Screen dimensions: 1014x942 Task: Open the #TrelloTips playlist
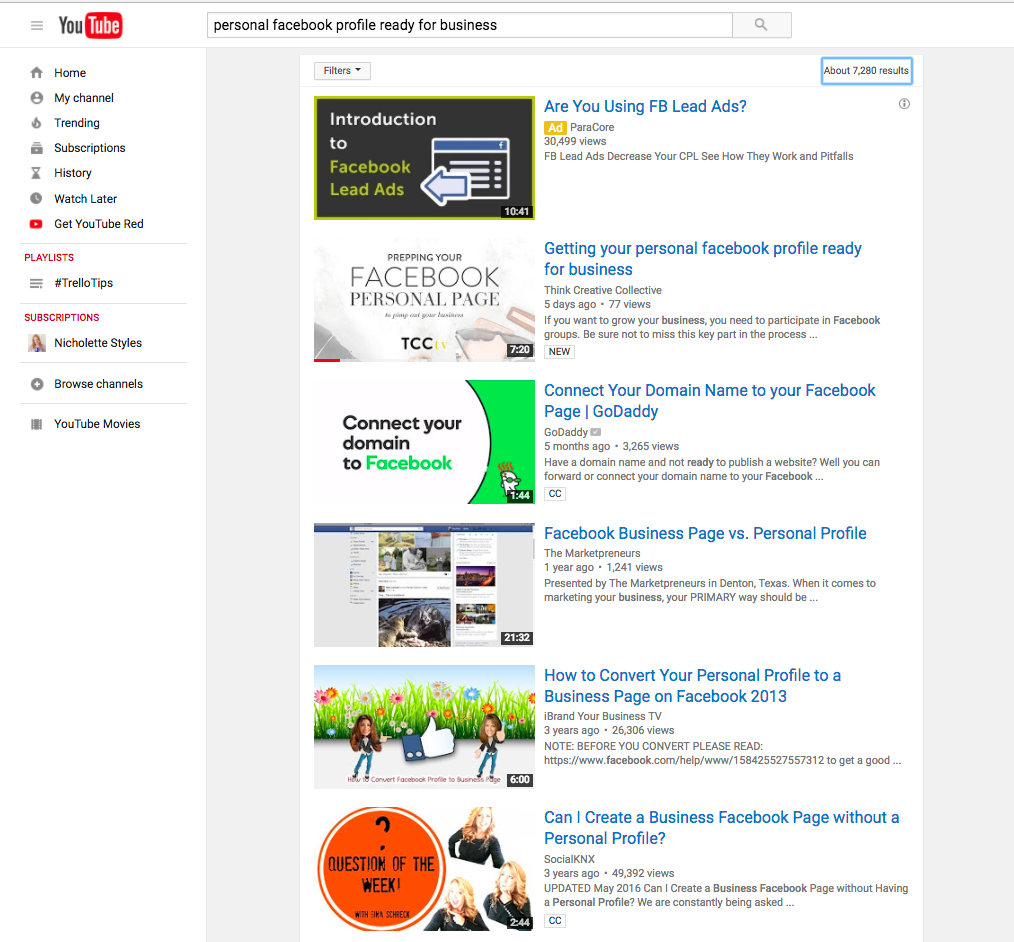coord(83,283)
